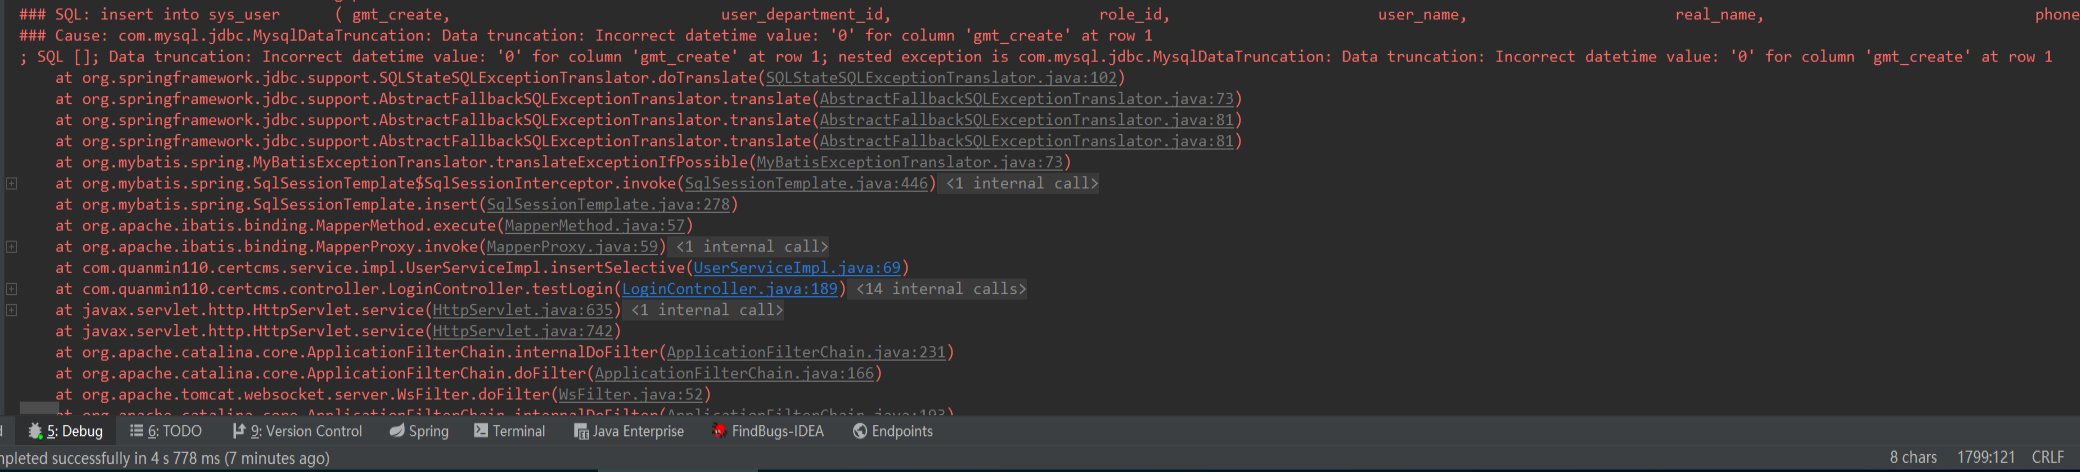This screenshot has height=472, width=2080.
Task: Open the 6: TODO tool window
Action: pos(166,431)
